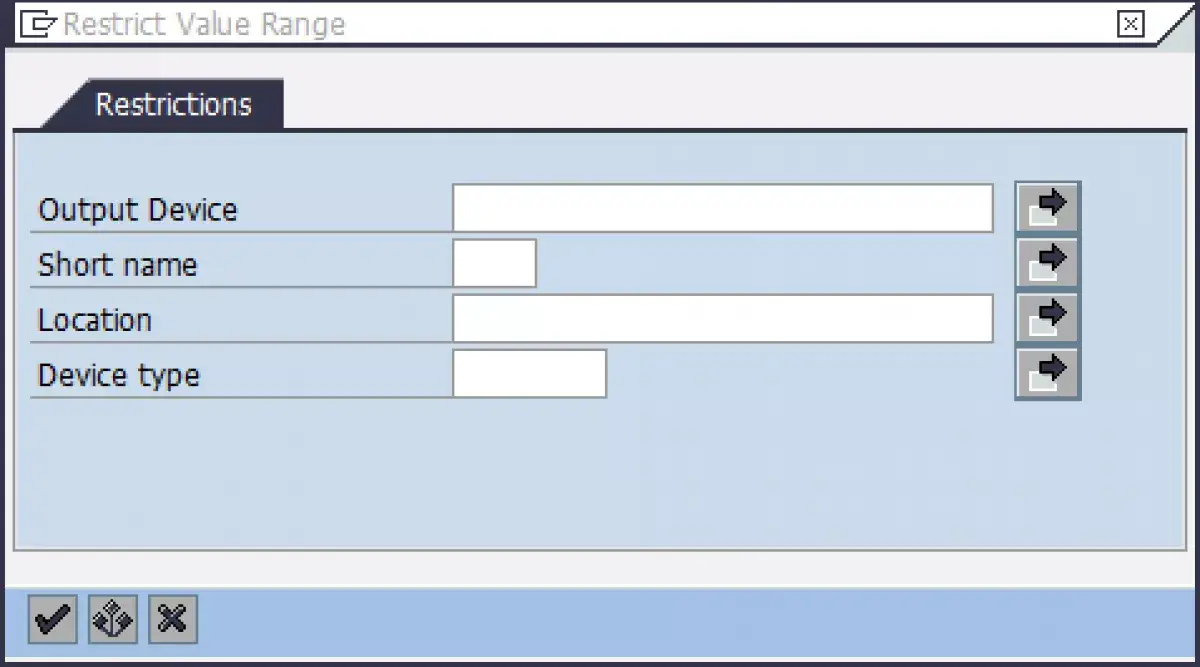Click the Output Device label

[138, 210]
